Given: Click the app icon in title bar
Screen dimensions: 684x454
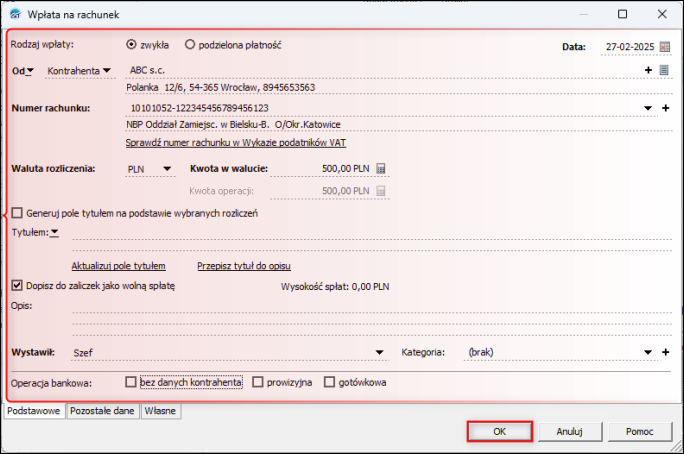Looking at the screenshot, I should click(15, 14).
